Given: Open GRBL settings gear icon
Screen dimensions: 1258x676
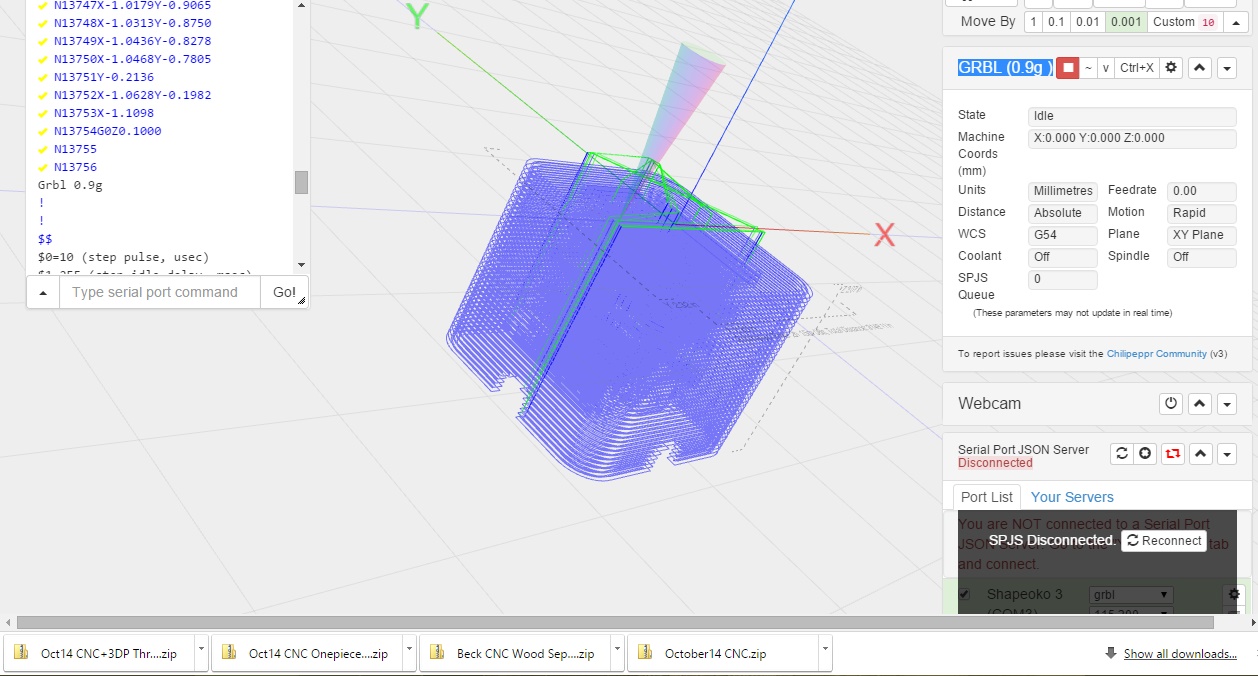Looking at the screenshot, I should point(1171,68).
